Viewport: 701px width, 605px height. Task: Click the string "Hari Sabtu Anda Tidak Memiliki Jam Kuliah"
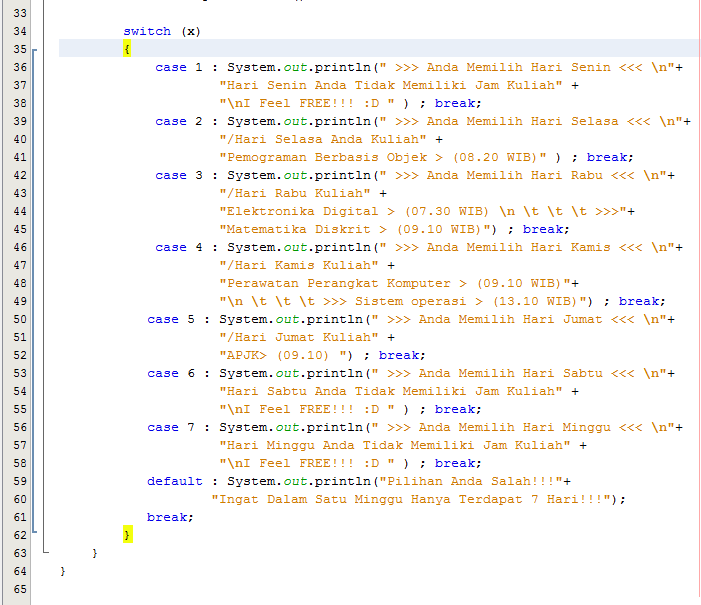[x=391, y=392]
